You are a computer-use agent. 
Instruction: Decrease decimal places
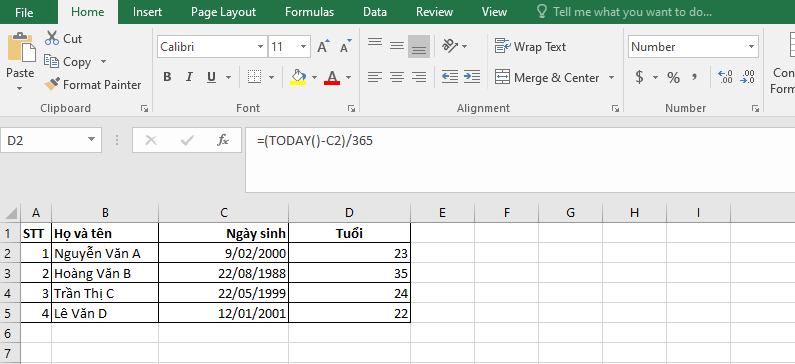tap(747, 78)
